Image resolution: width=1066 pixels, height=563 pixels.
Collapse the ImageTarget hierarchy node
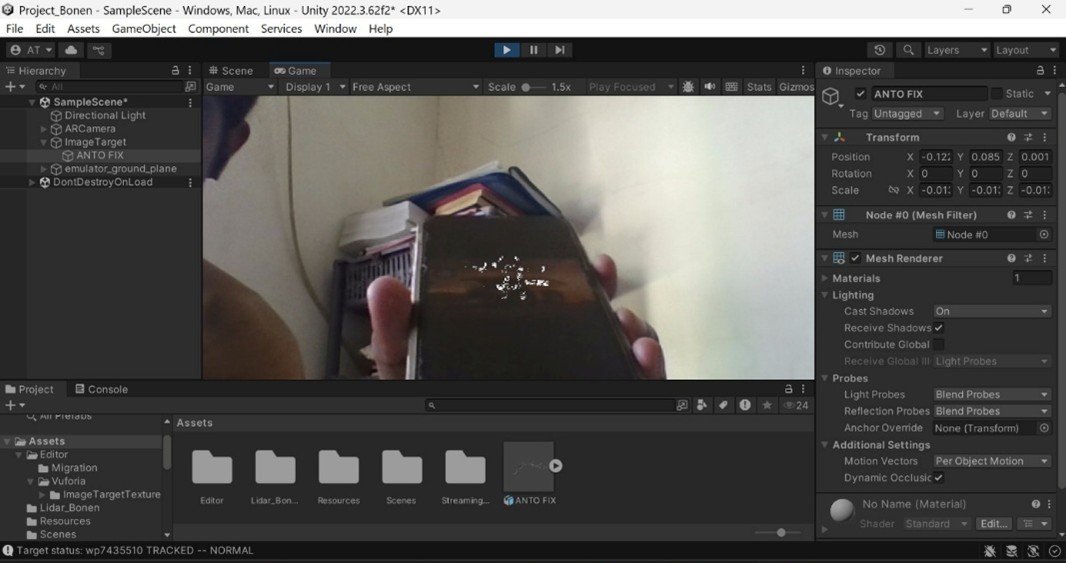click(x=43, y=142)
